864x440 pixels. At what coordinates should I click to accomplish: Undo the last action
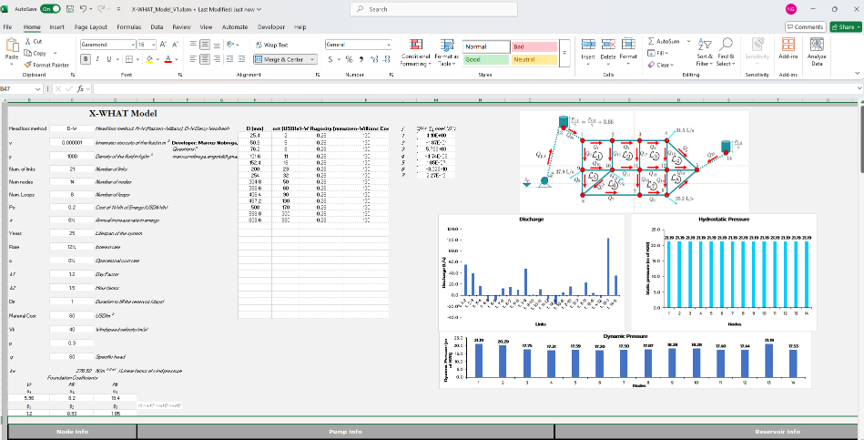pyautogui.click(x=83, y=9)
